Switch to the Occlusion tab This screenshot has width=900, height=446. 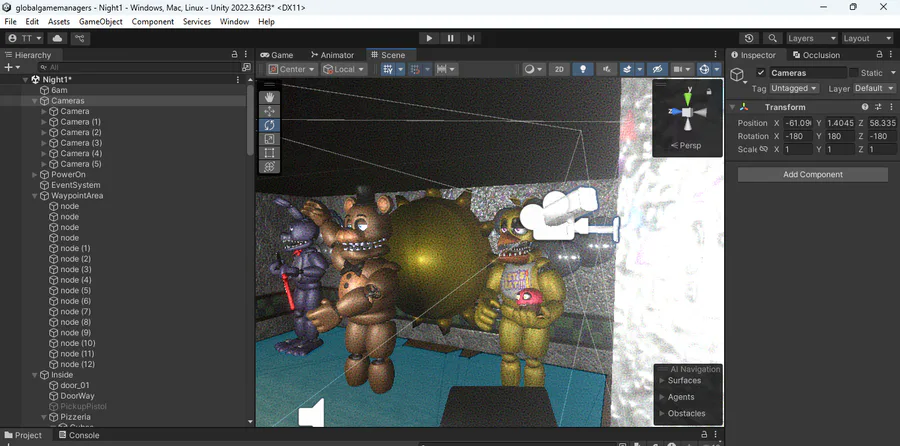click(x=816, y=55)
